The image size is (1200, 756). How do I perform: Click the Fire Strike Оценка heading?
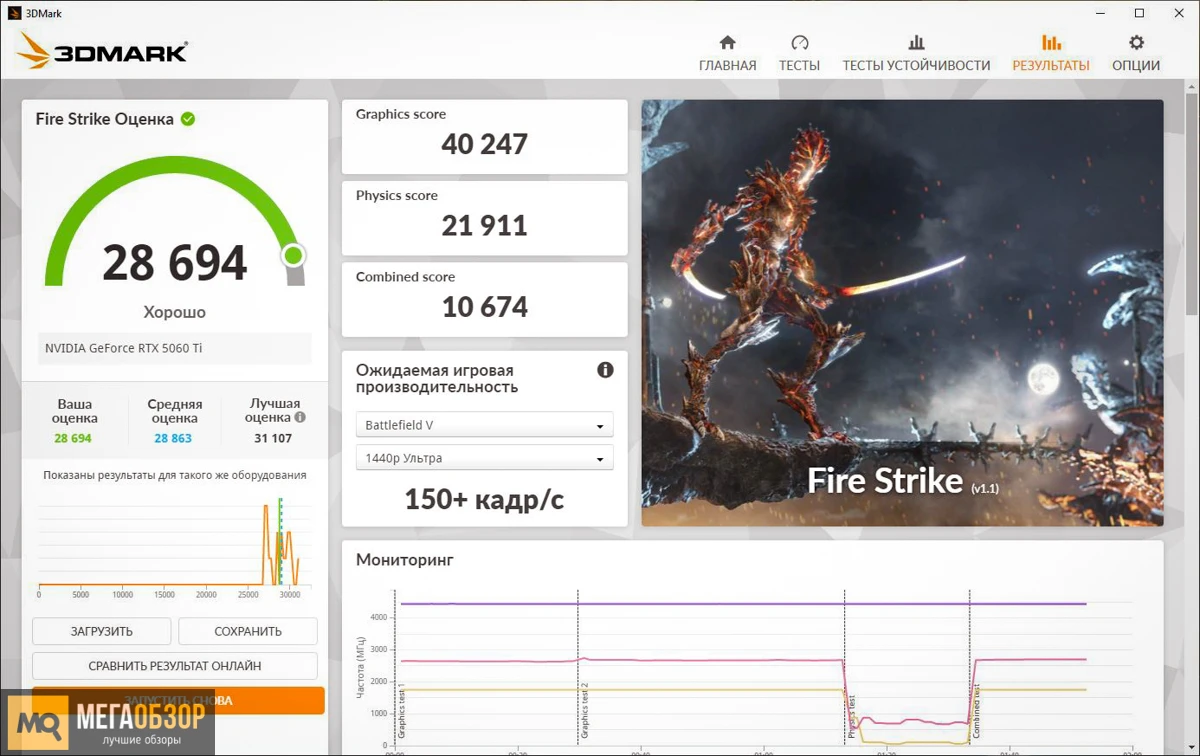tap(105, 119)
